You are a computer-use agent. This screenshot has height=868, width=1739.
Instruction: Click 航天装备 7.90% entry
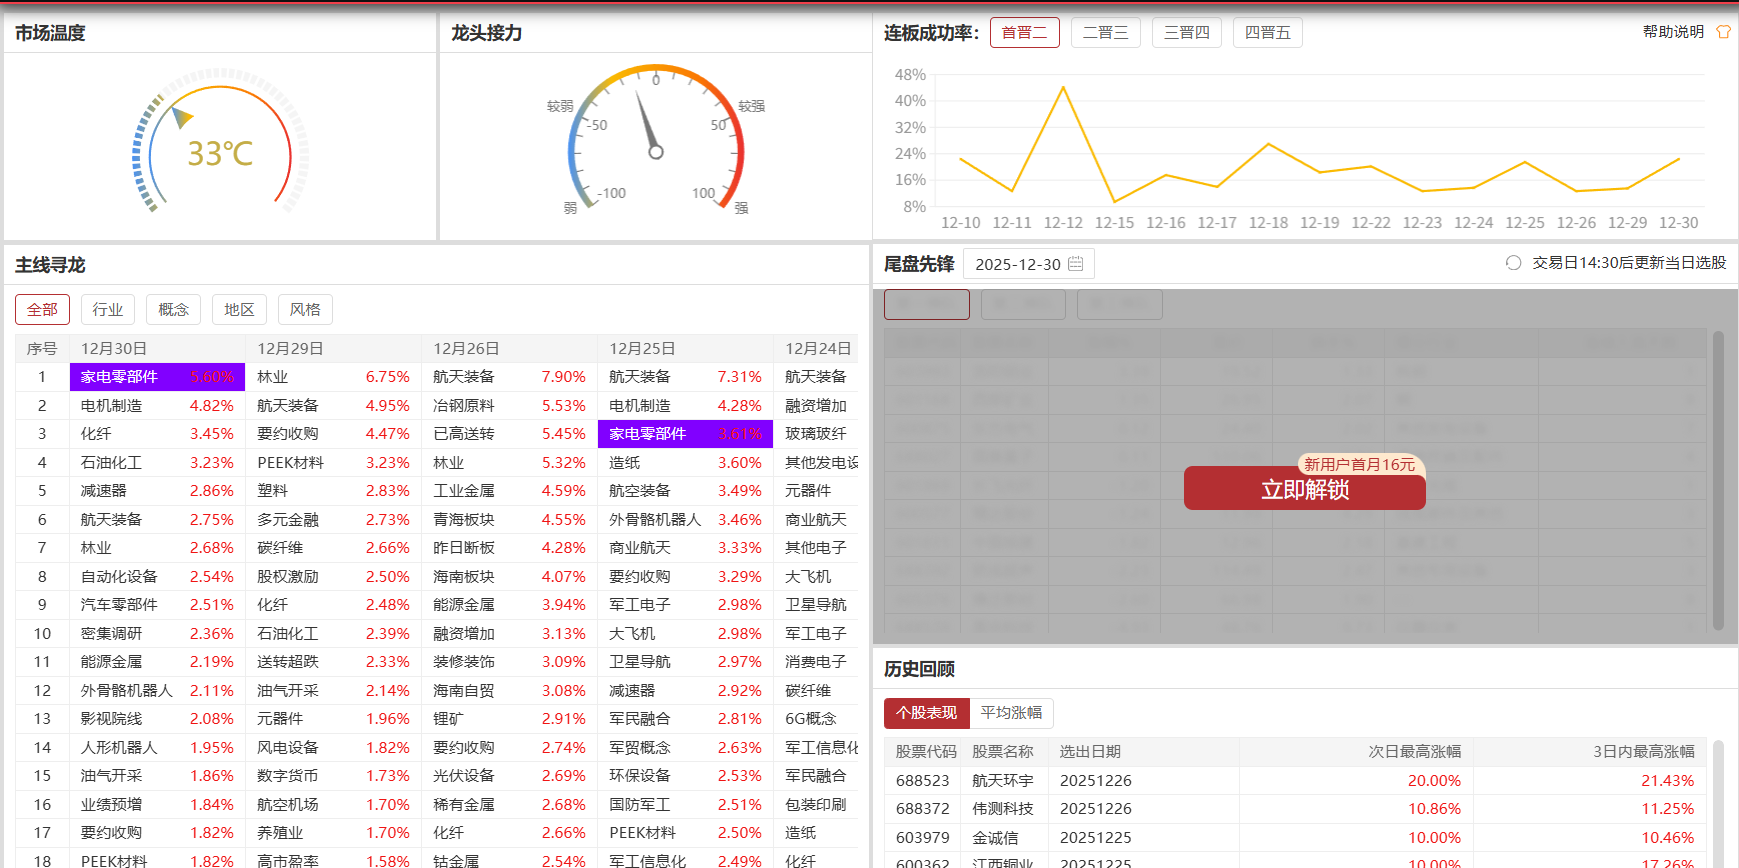click(509, 377)
